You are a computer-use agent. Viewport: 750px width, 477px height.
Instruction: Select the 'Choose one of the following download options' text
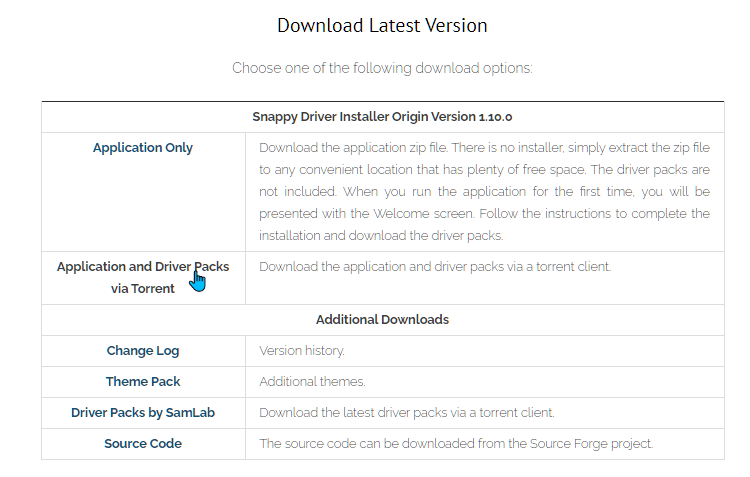tap(382, 68)
